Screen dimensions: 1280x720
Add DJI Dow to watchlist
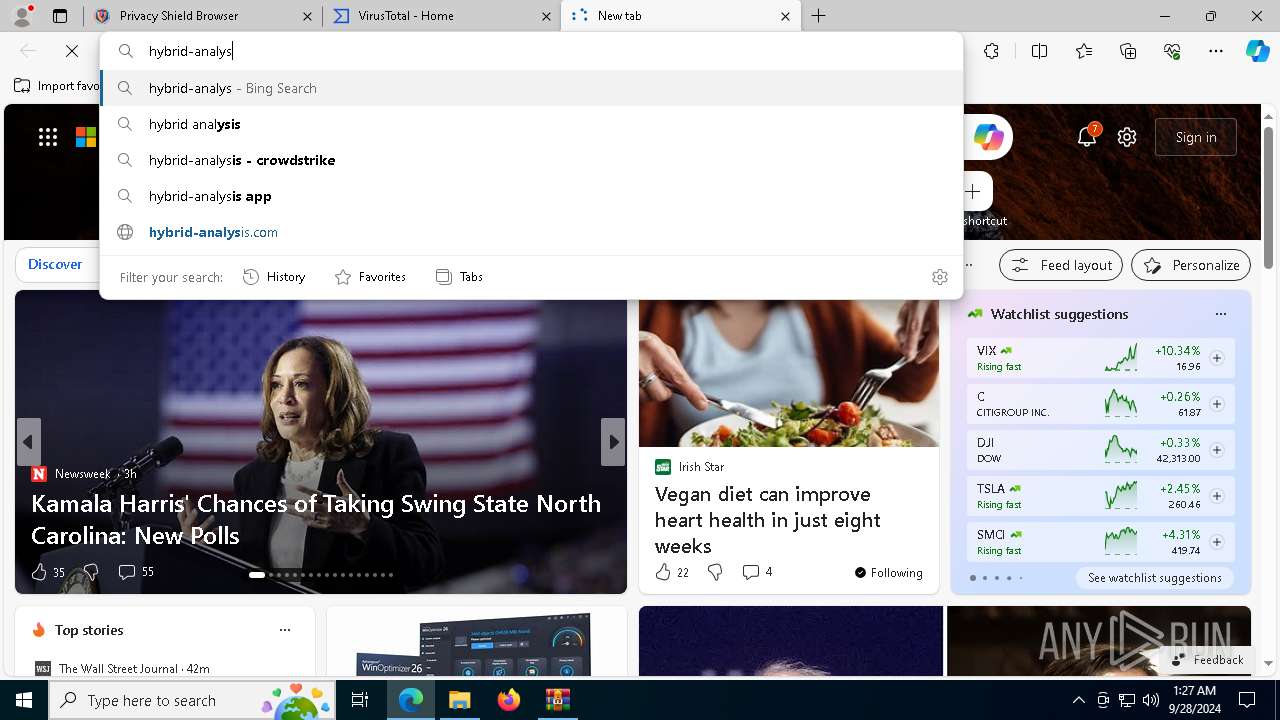point(1216,450)
